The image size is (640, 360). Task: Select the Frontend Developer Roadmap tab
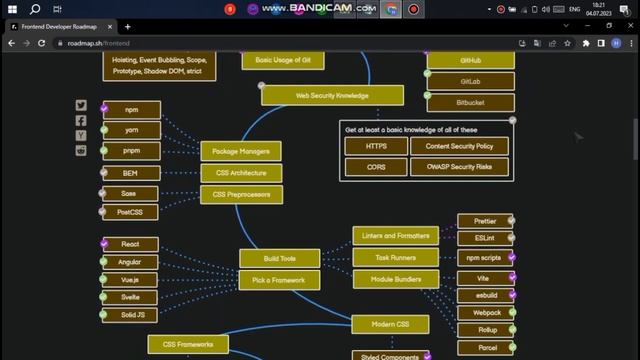pyautogui.click(x=60, y=27)
